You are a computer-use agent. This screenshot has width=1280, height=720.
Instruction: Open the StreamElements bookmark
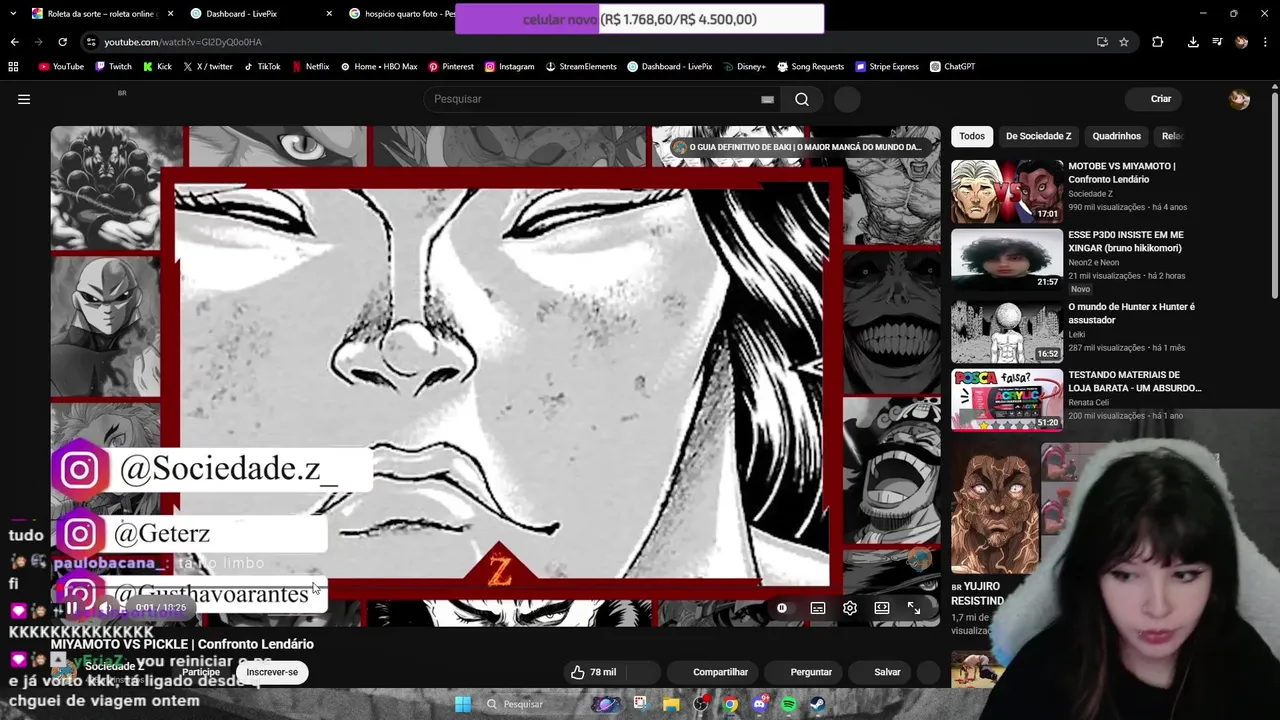pos(580,67)
